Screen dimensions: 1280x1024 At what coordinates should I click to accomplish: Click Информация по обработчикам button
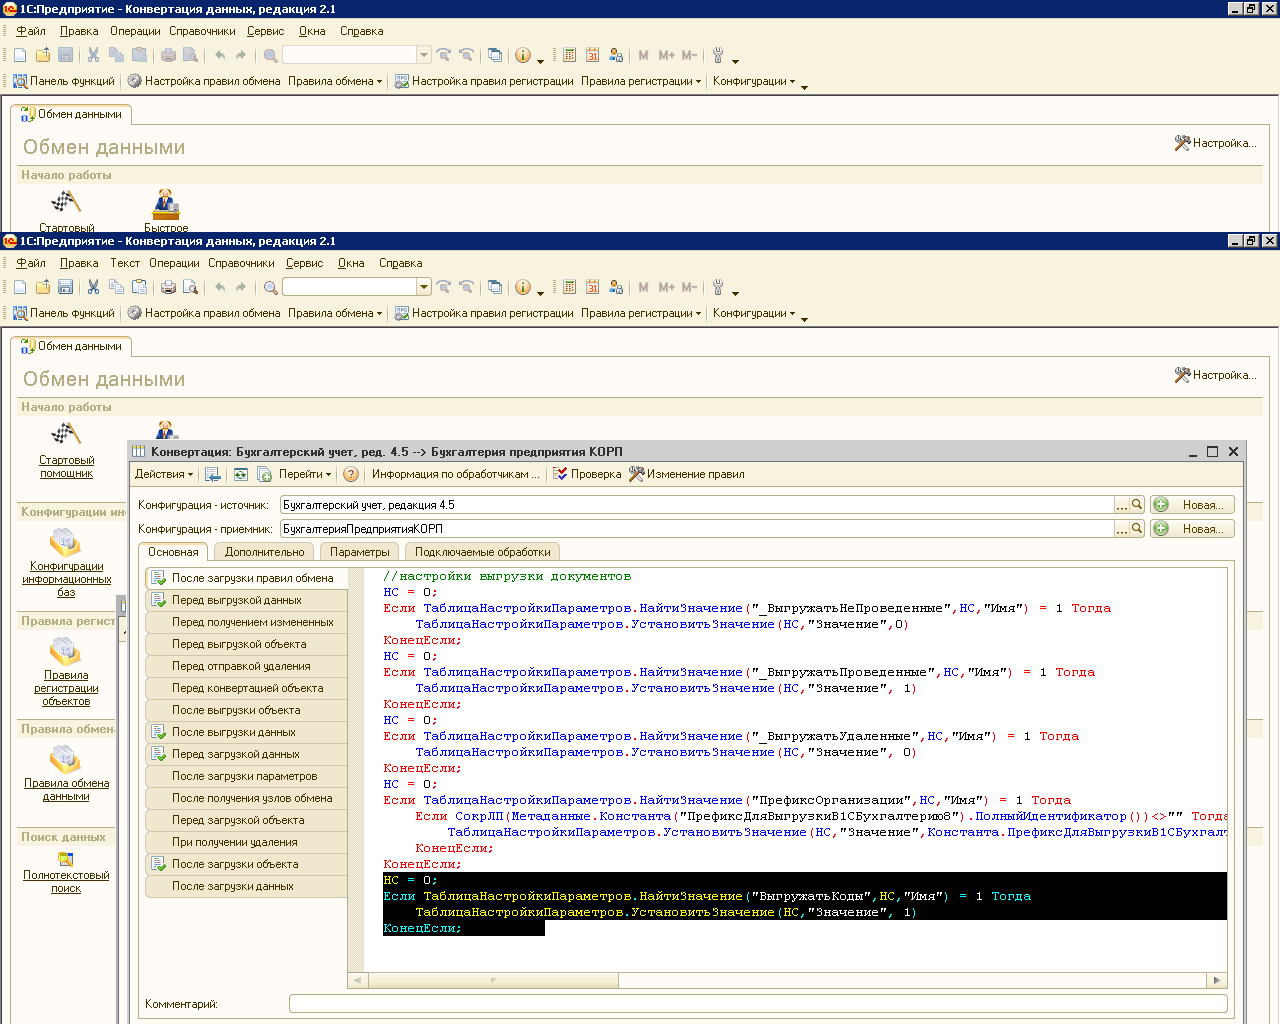click(x=455, y=474)
